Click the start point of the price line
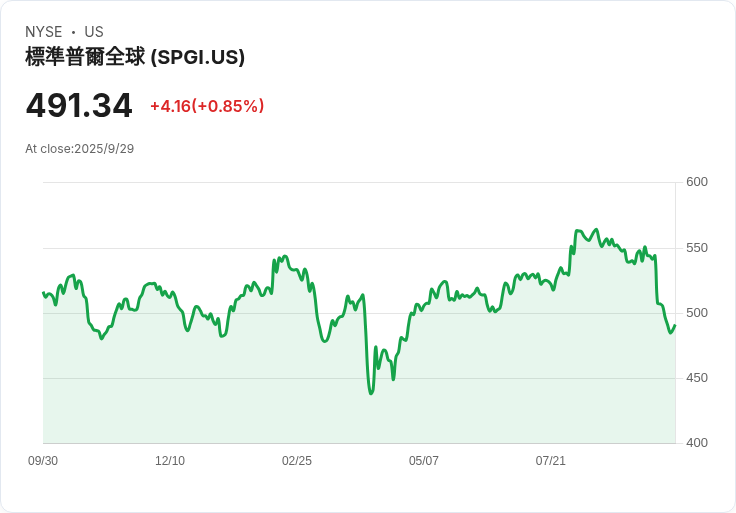This screenshot has width=736, height=513. pyautogui.click(x=43, y=293)
